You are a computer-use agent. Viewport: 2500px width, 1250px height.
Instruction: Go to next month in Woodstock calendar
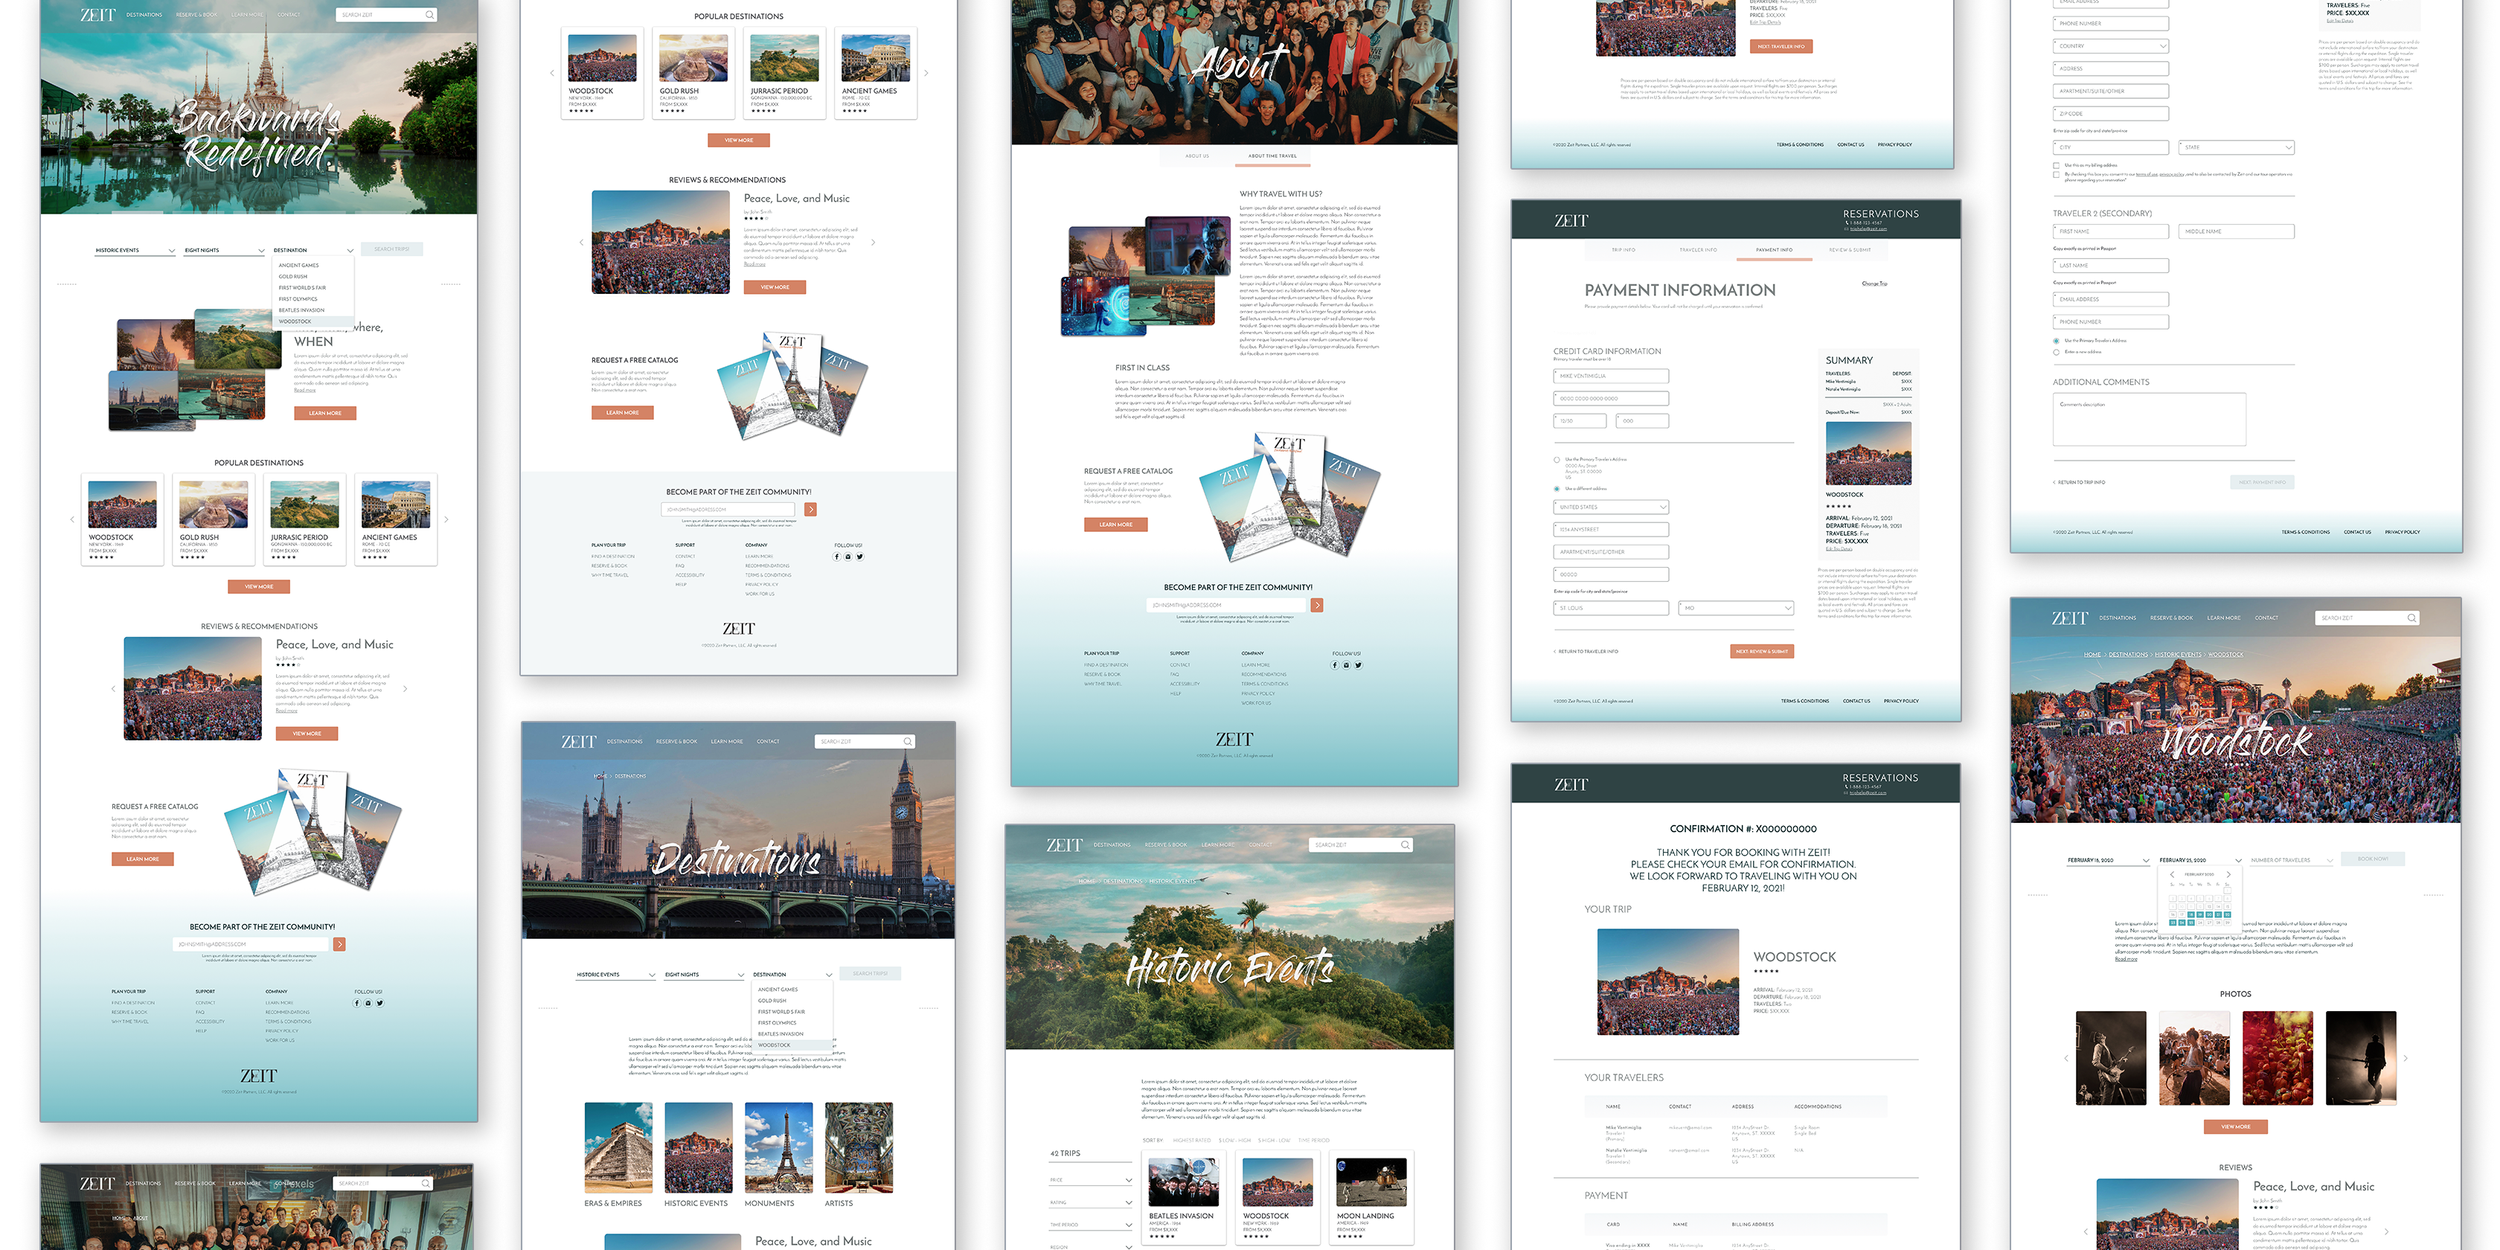tap(2228, 875)
